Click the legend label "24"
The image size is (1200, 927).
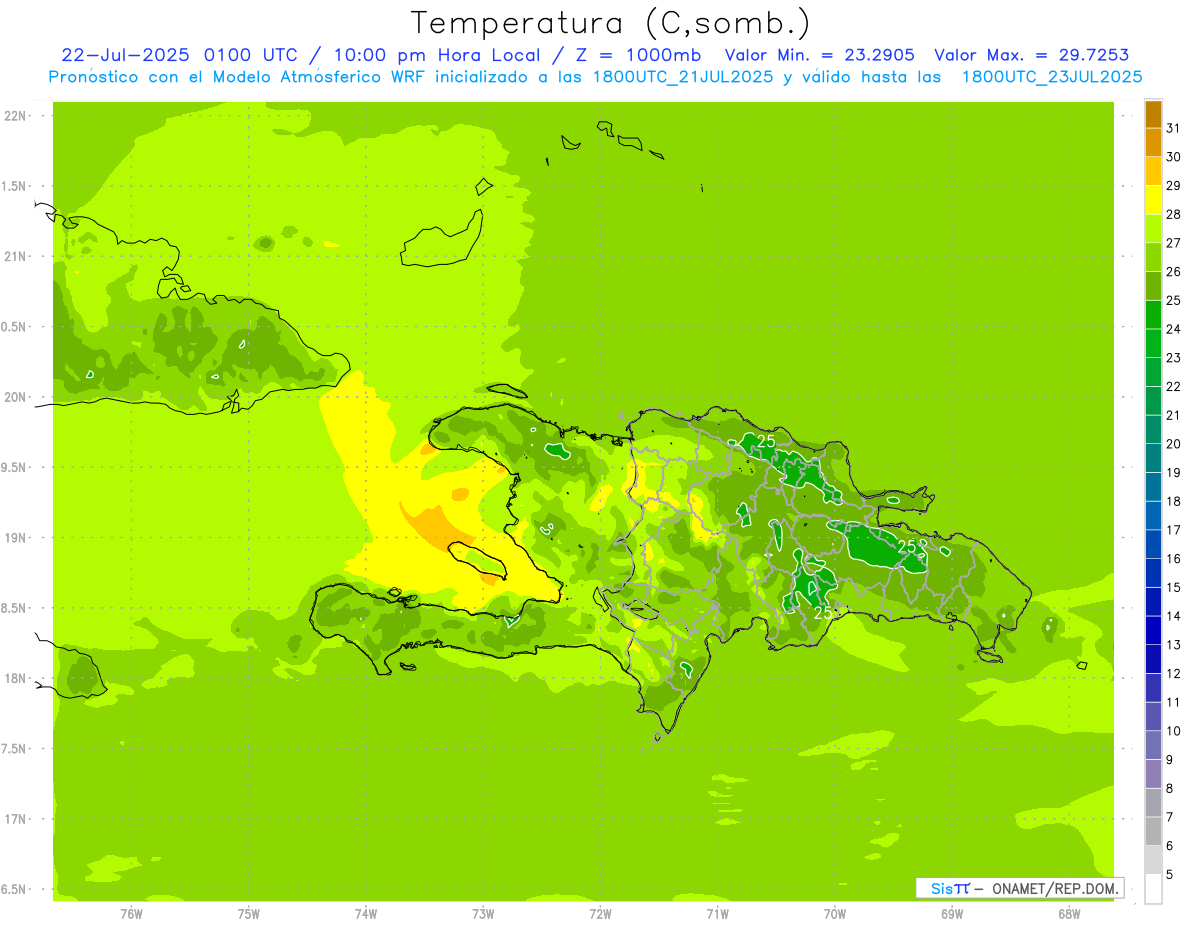pos(1173,329)
